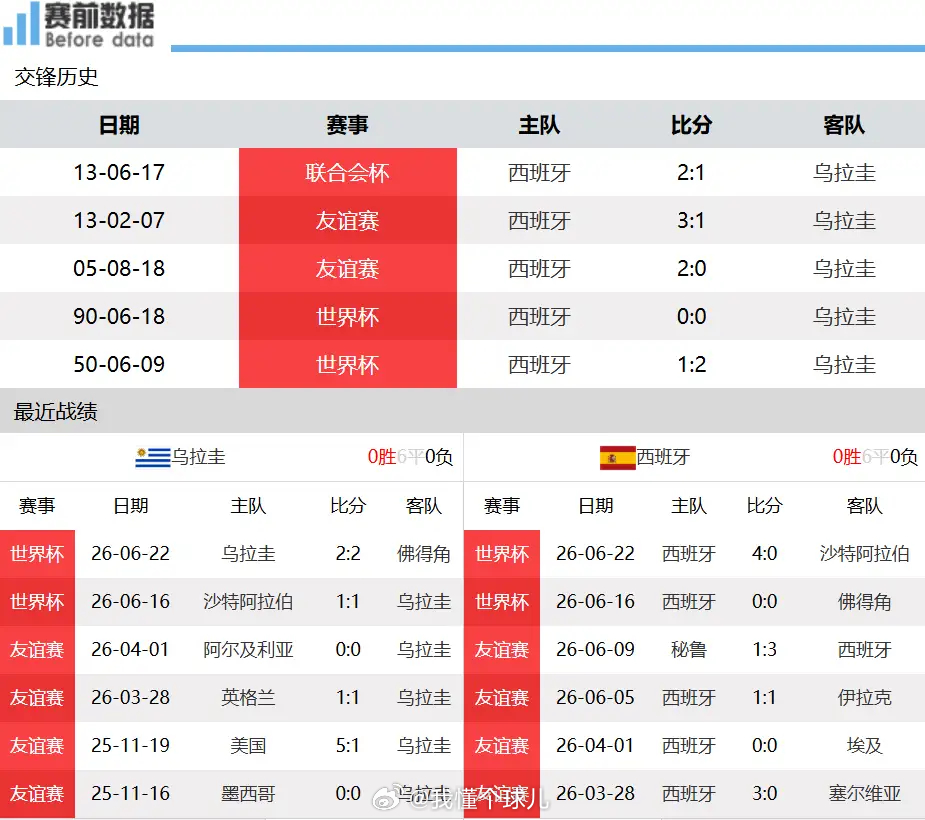Click the 乌拉圭 team name beside its flag
The image size is (925, 820).
pos(198,457)
